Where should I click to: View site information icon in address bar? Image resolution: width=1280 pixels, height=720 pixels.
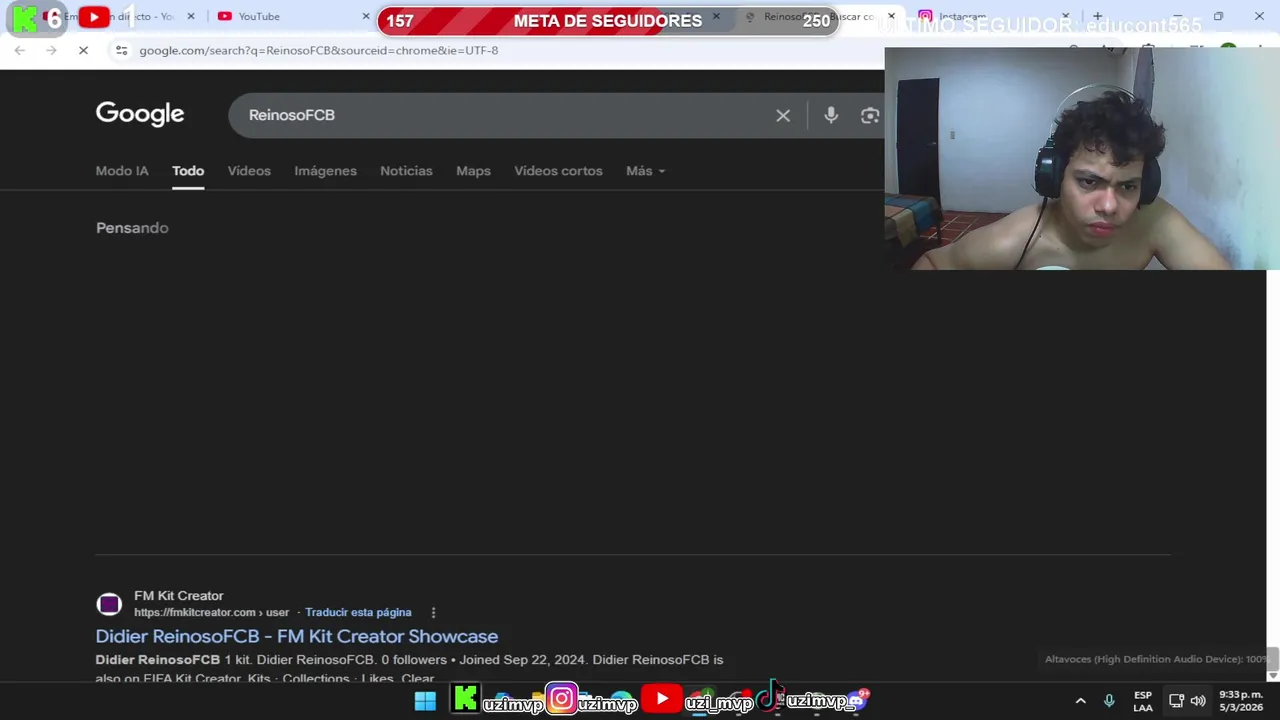[x=121, y=50]
